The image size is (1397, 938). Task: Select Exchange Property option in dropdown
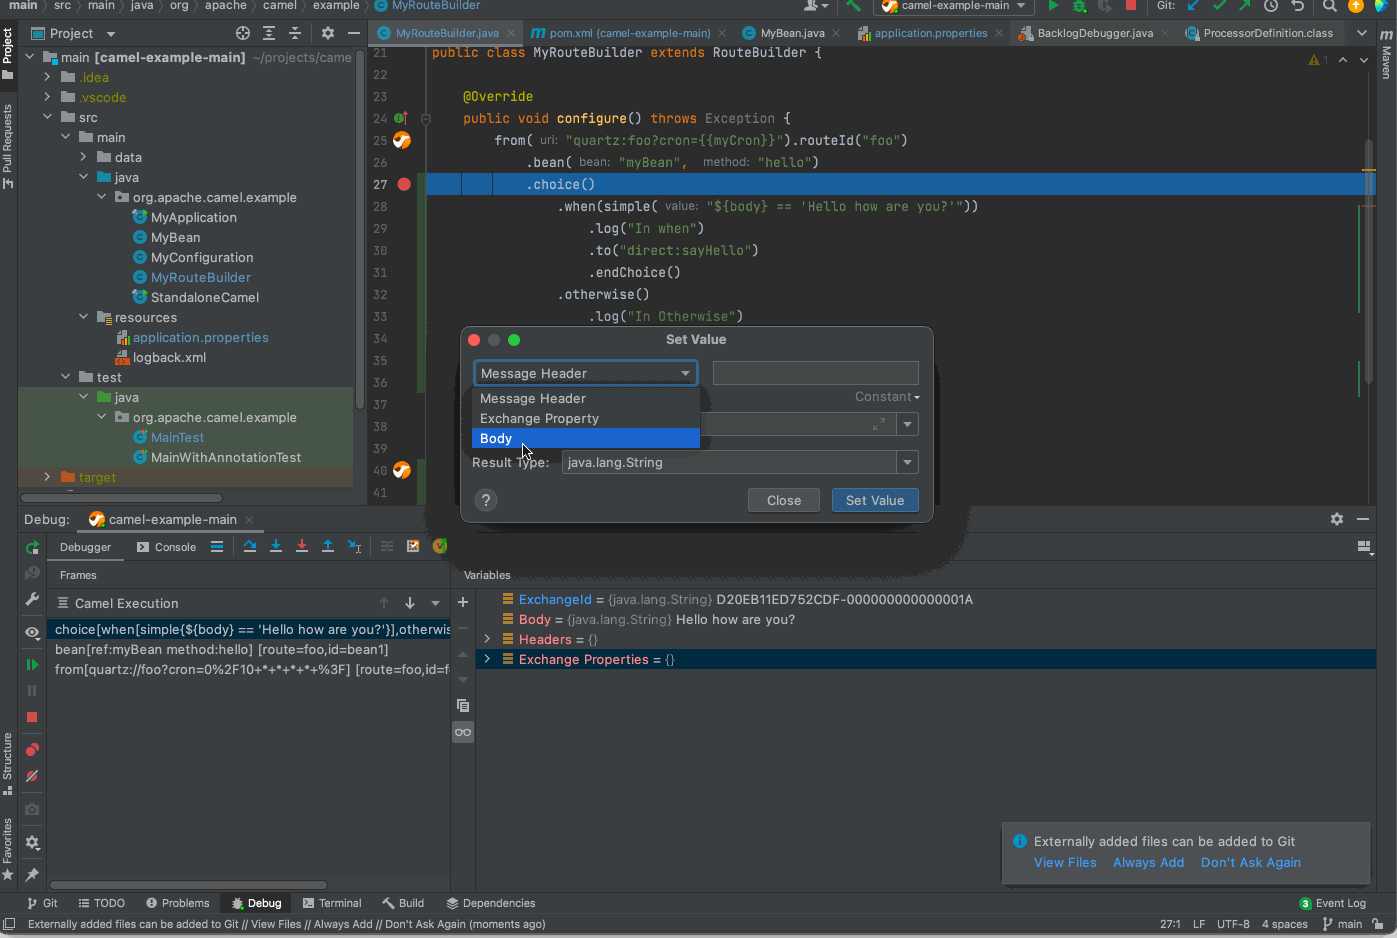585,418
